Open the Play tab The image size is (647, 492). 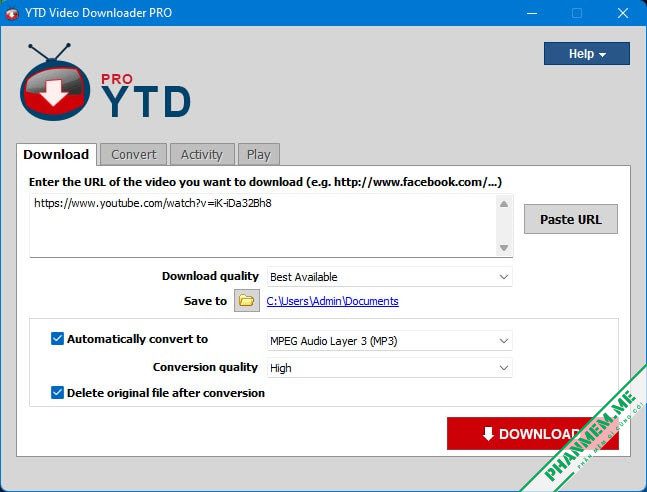point(259,154)
